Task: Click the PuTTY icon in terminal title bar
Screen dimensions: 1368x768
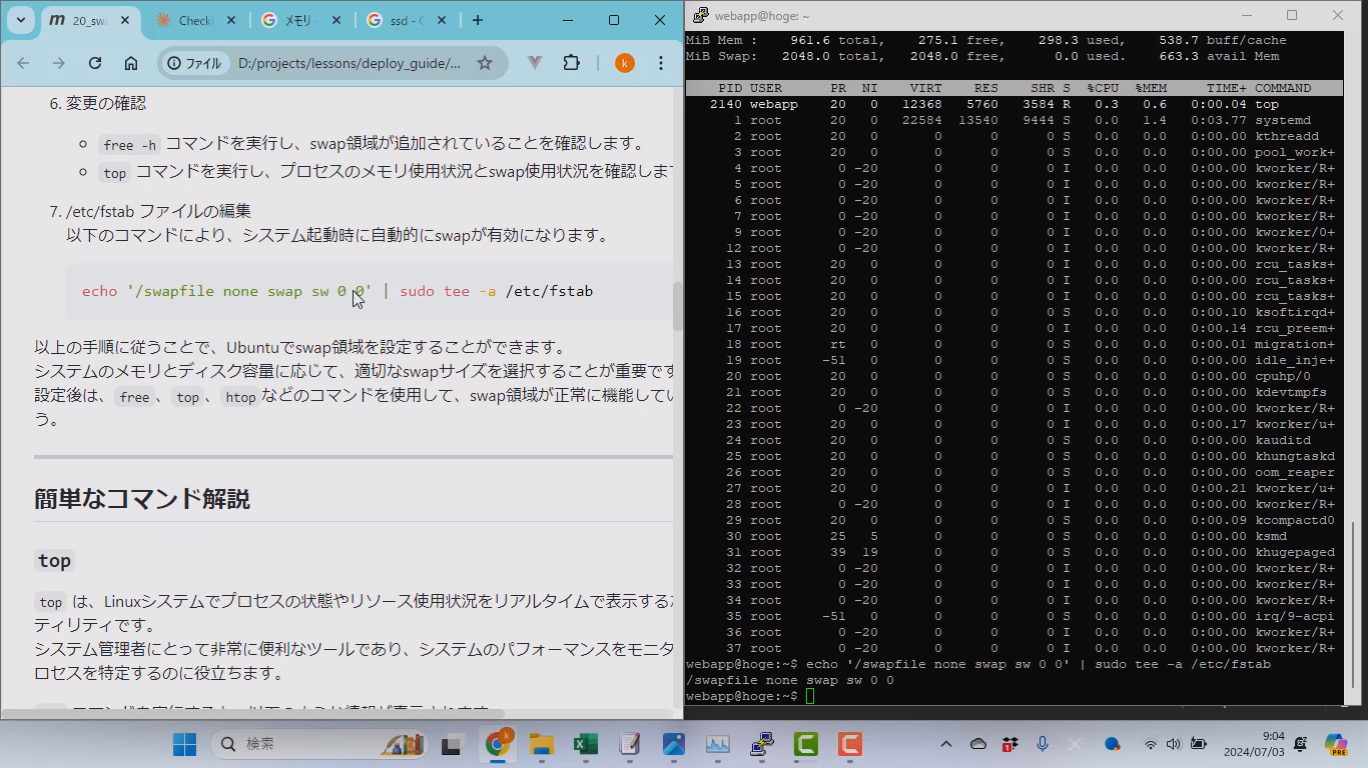Action: click(700, 15)
